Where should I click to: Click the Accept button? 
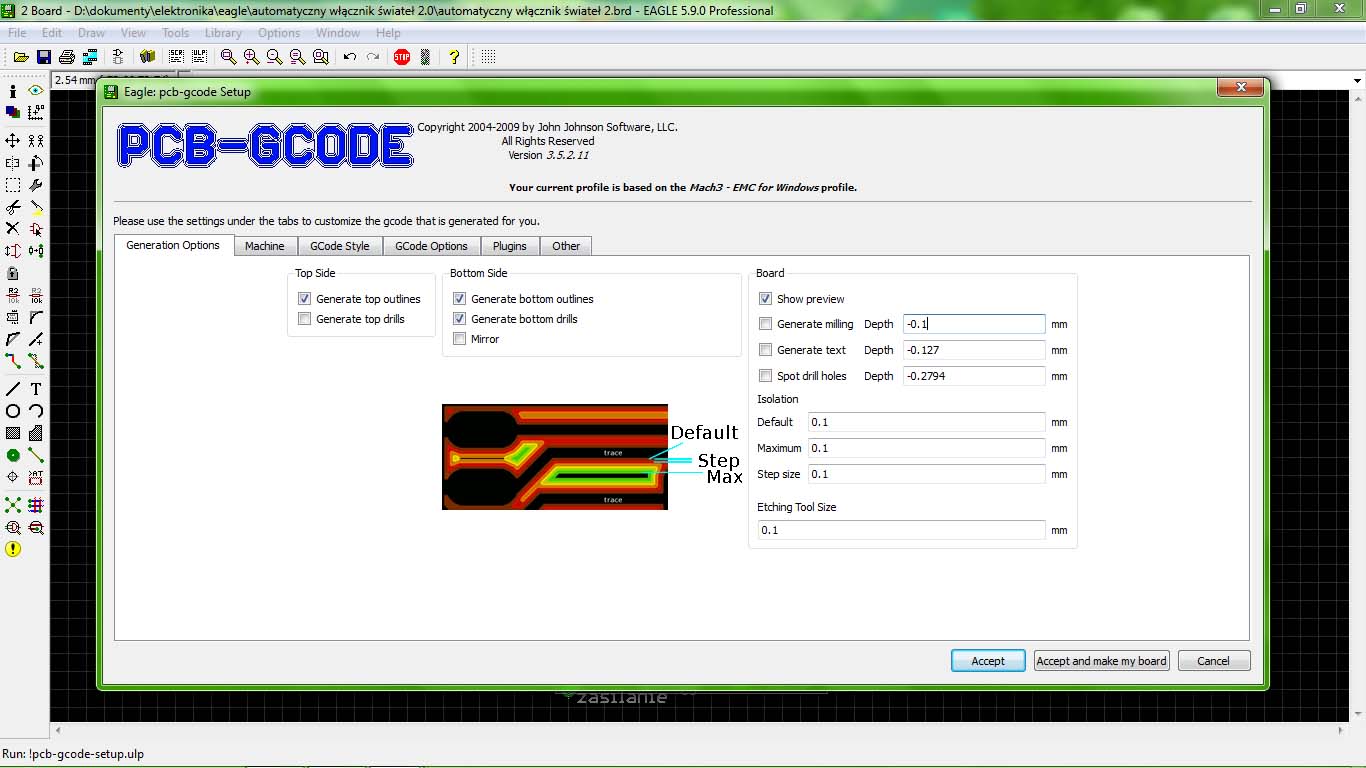coord(988,661)
